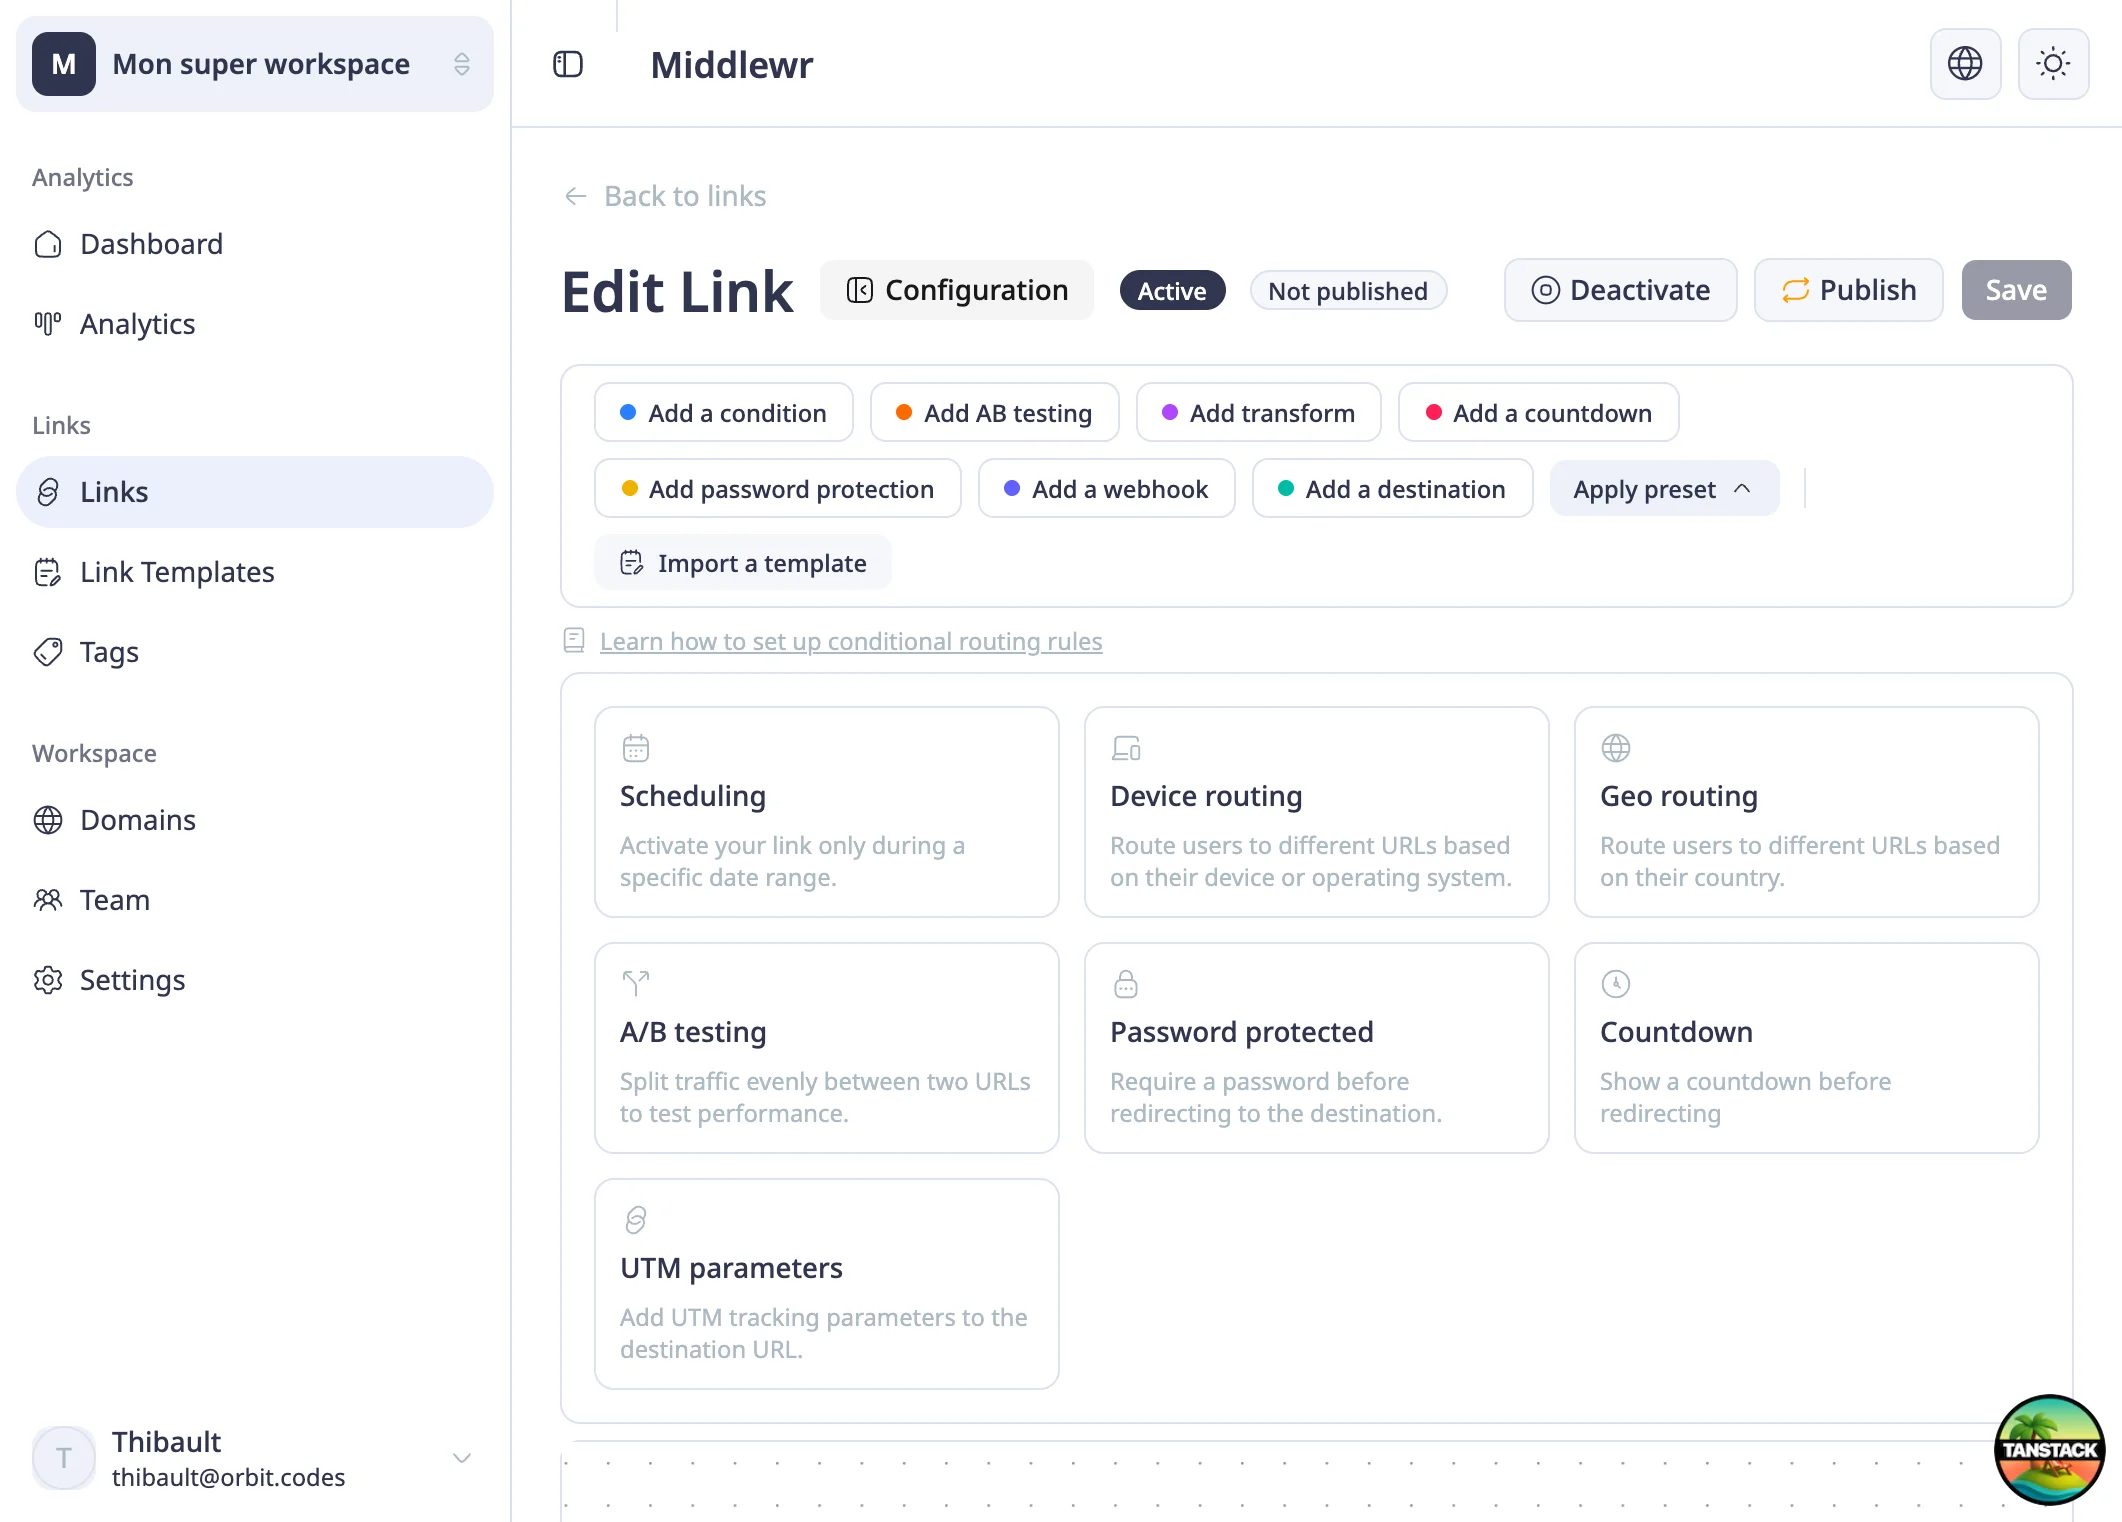Choose the Scheduling preset card
This screenshot has width=2122, height=1522.
pyautogui.click(x=826, y=812)
